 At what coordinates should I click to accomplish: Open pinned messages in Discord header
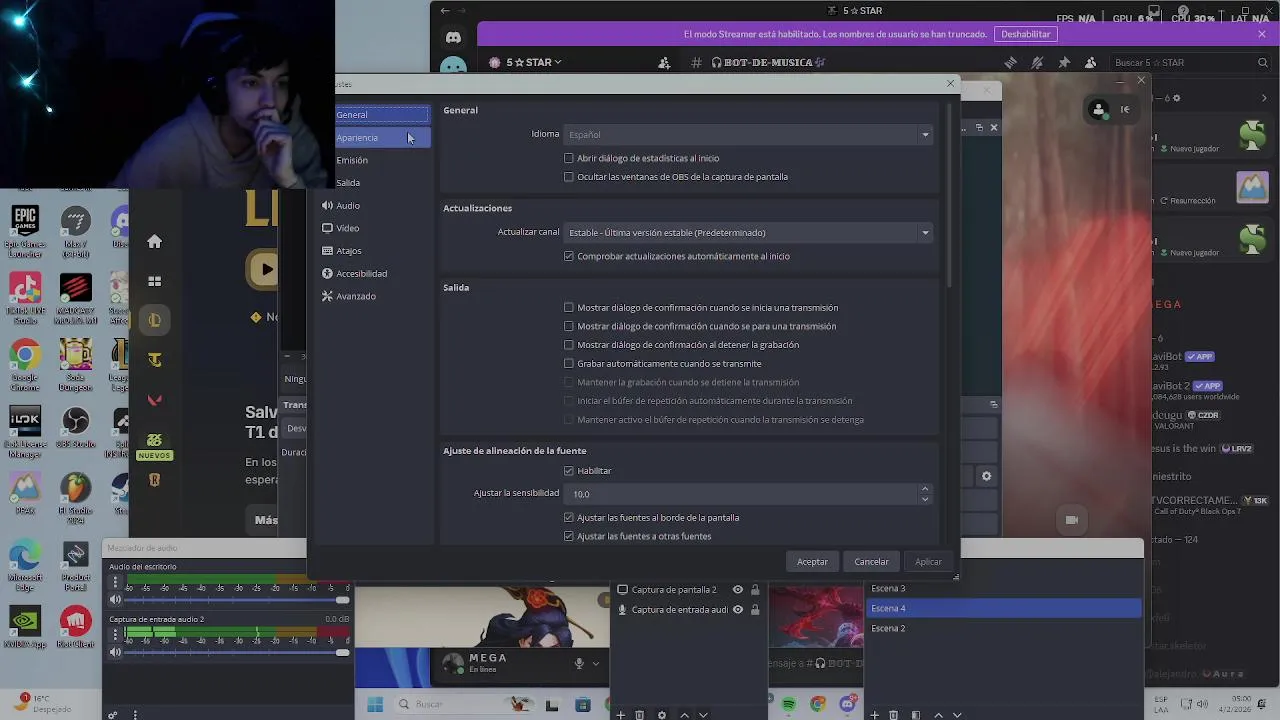(1064, 62)
